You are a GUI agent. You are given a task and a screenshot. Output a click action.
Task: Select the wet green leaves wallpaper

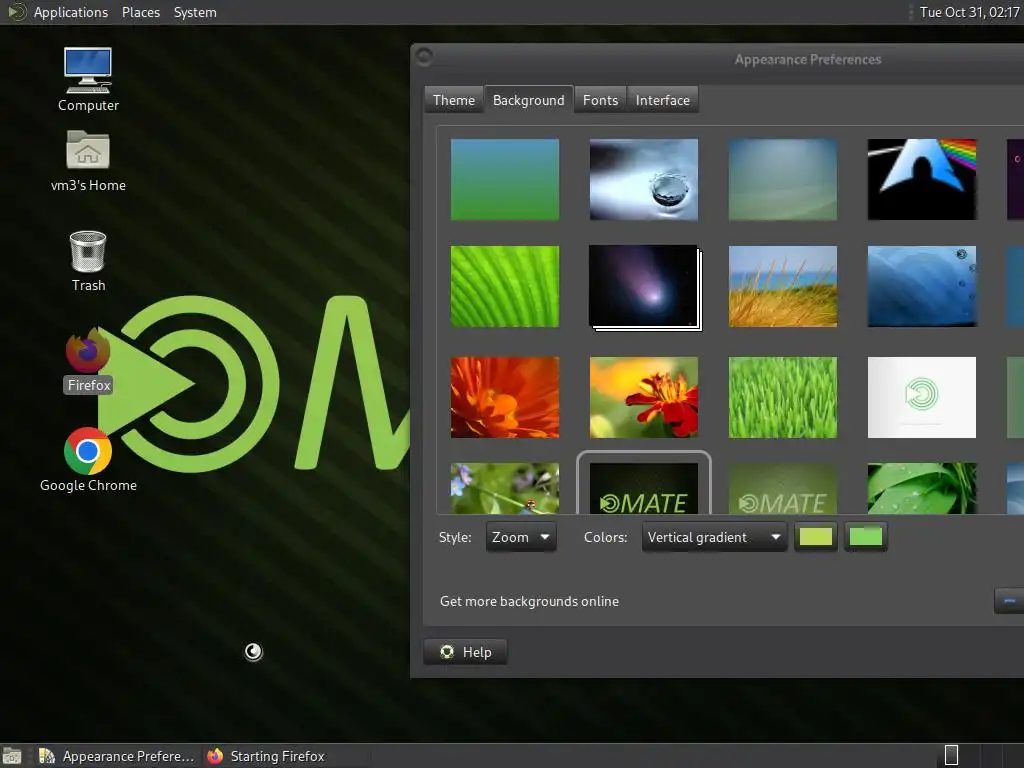pyautogui.click(x=921, y=488)
